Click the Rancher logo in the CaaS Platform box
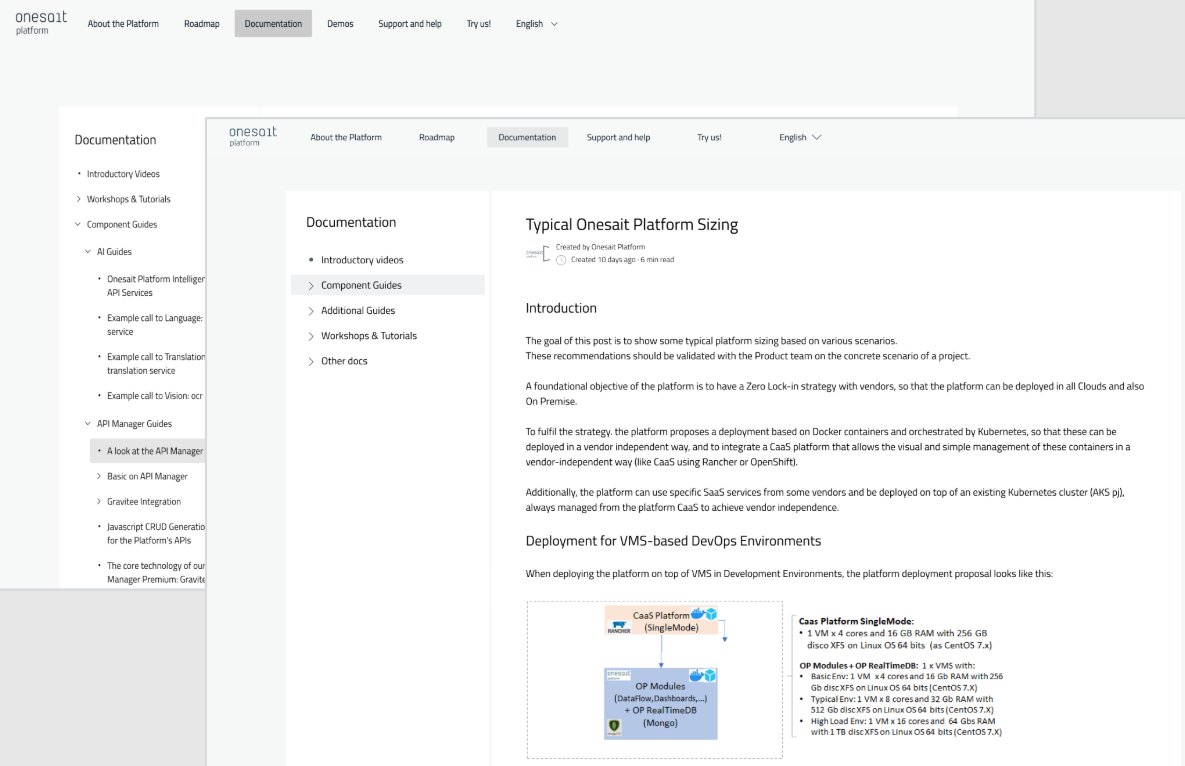 619,628
